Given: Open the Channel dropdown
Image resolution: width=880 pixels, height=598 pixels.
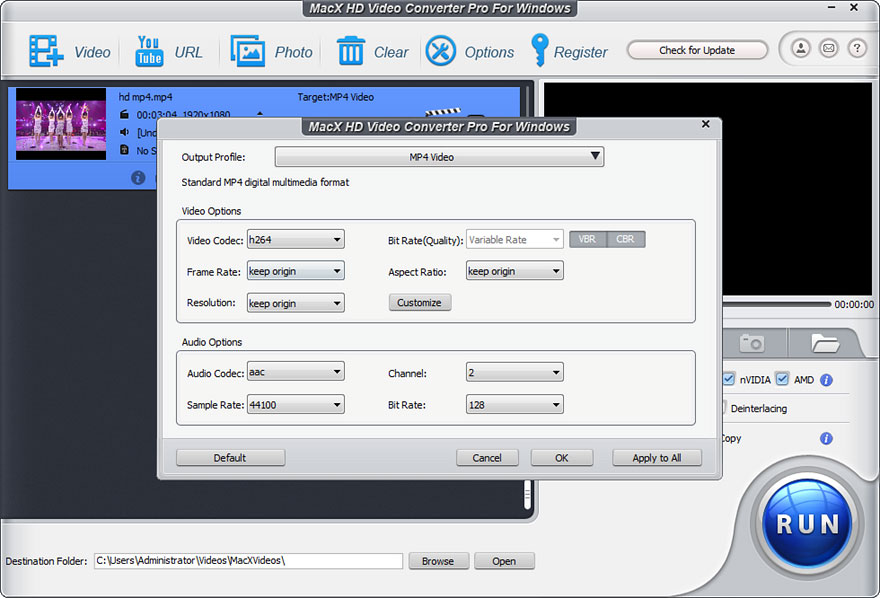Looking at the screenshot, I should [514, 372].
